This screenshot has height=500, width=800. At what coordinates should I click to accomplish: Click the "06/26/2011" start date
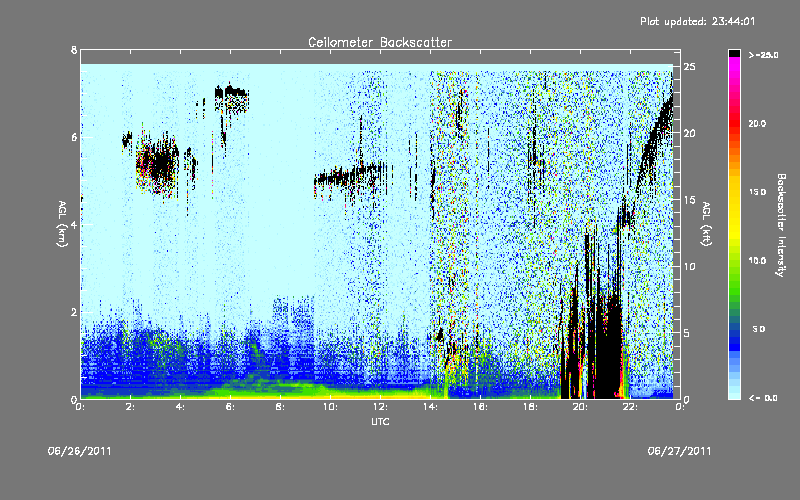[80, 451]
